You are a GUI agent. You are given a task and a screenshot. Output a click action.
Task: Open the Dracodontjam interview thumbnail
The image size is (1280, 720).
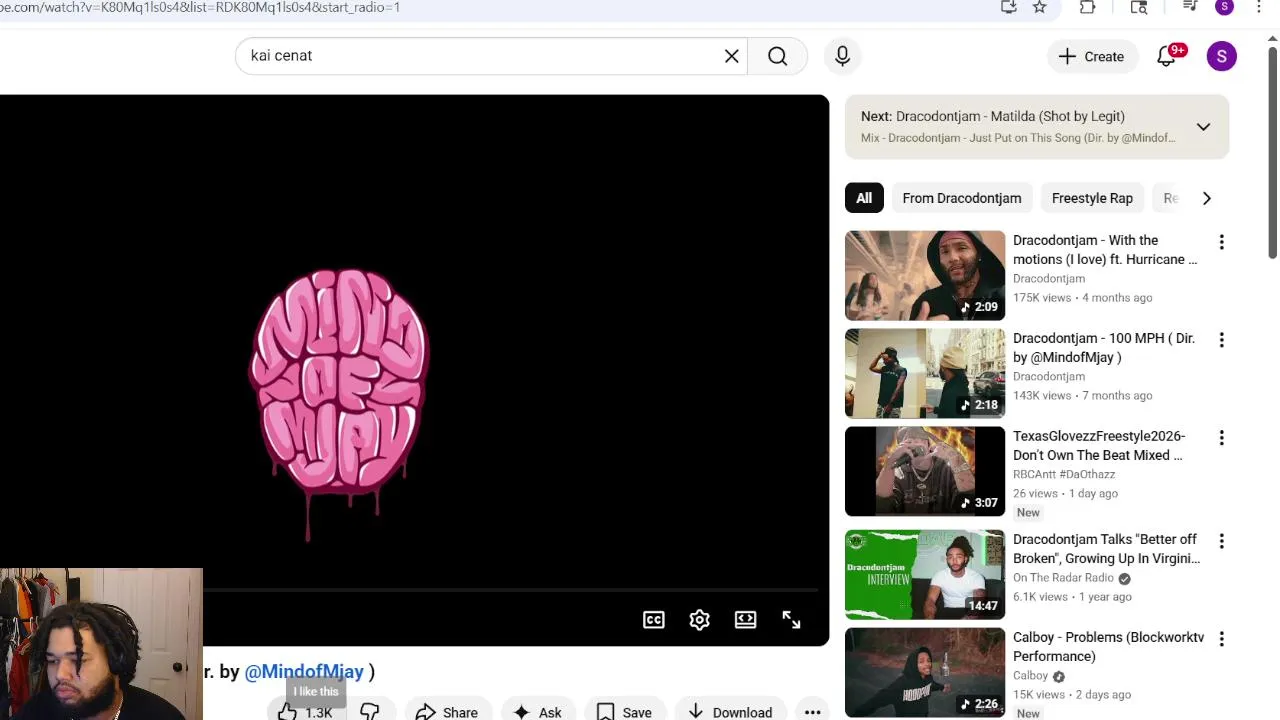pyautogui.click(x=925, y=575)
